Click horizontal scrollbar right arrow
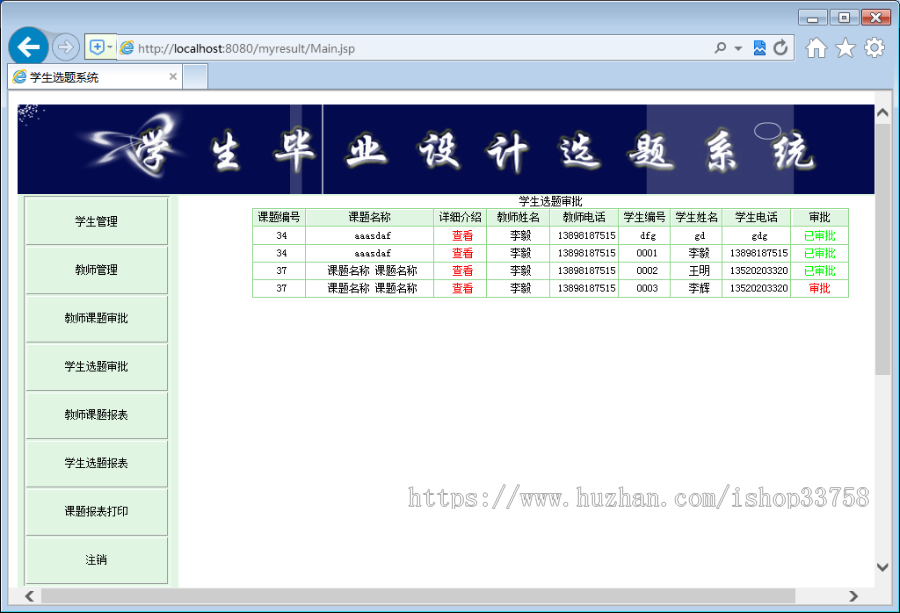Viewport: 900px width, 613px height. pyautogui.click(x=854, y=596)
